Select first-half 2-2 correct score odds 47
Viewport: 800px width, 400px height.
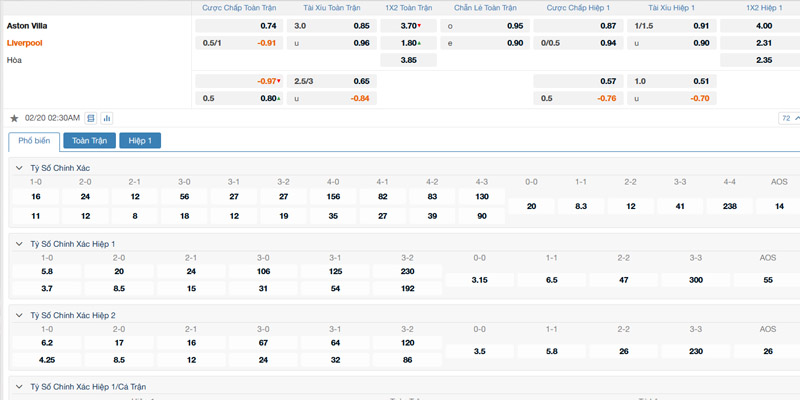(623, 280)
